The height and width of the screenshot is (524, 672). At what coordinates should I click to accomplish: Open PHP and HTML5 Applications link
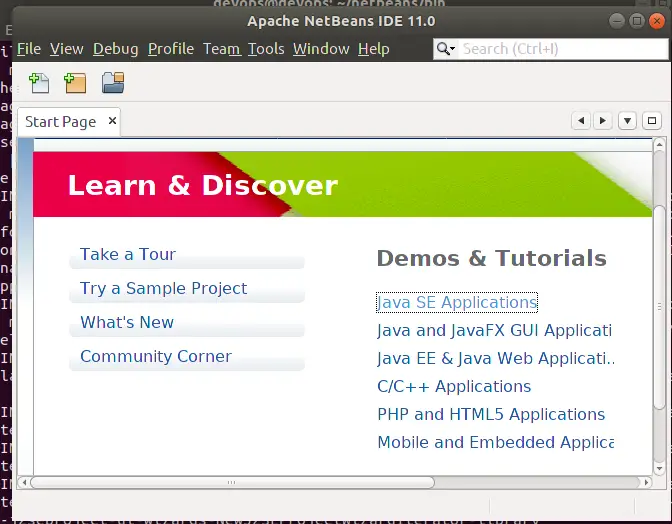coord(491,414)
